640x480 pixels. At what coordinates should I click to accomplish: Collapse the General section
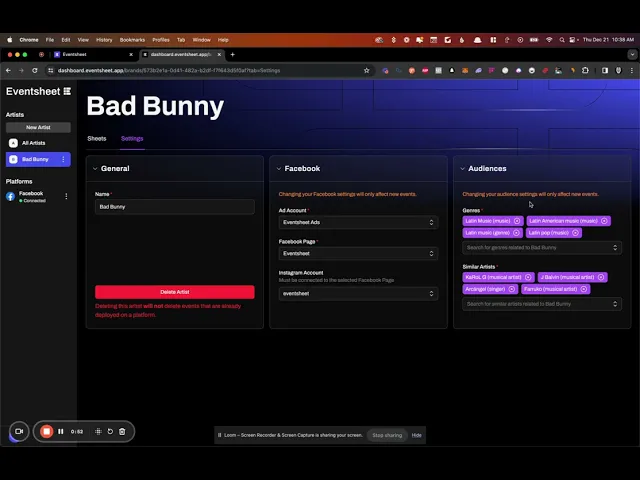[95, 169]
